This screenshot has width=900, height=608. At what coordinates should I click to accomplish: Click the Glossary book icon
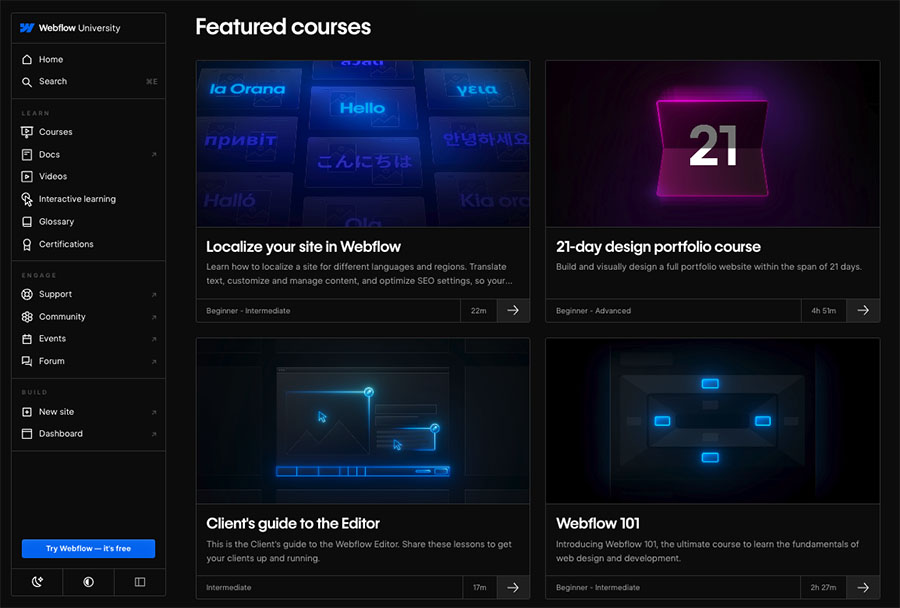coord(27,222)
